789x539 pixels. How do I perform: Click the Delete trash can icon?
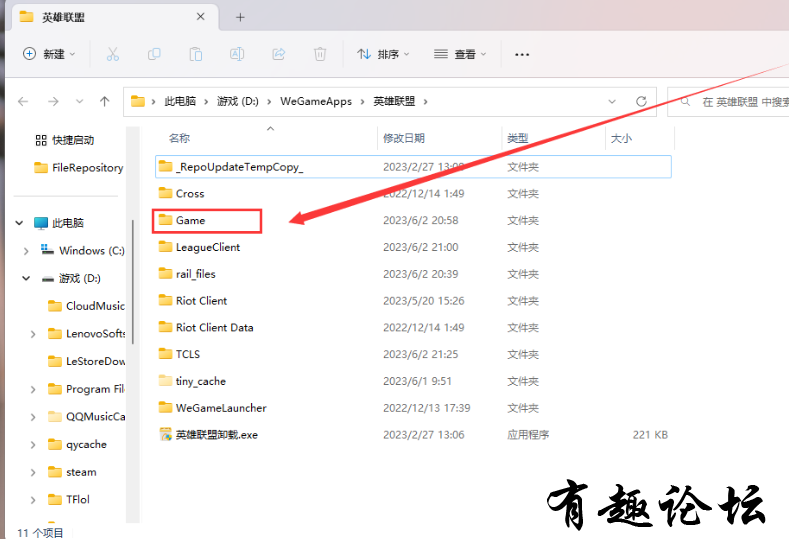click(x=320, y=54)
